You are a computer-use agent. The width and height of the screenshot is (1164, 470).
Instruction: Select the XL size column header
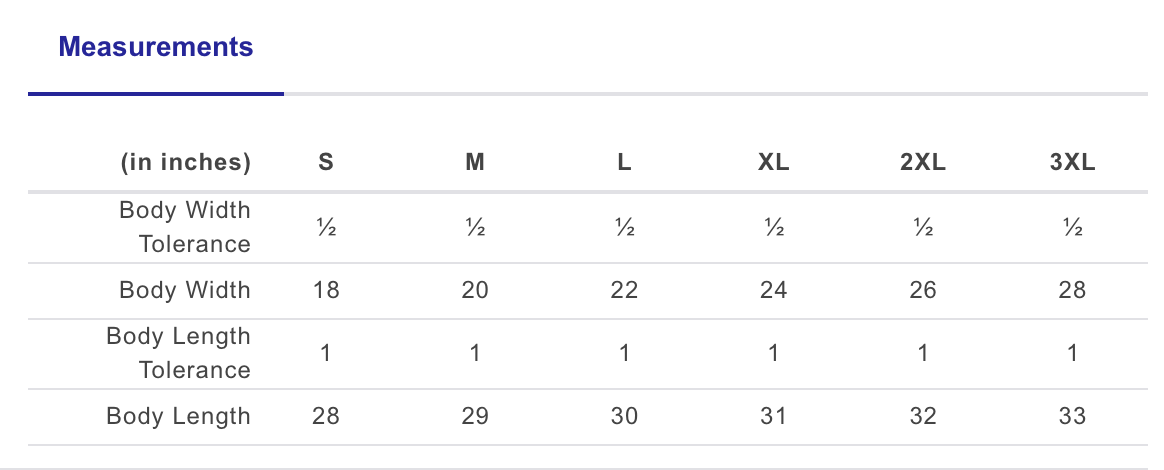tap(774, 163)
